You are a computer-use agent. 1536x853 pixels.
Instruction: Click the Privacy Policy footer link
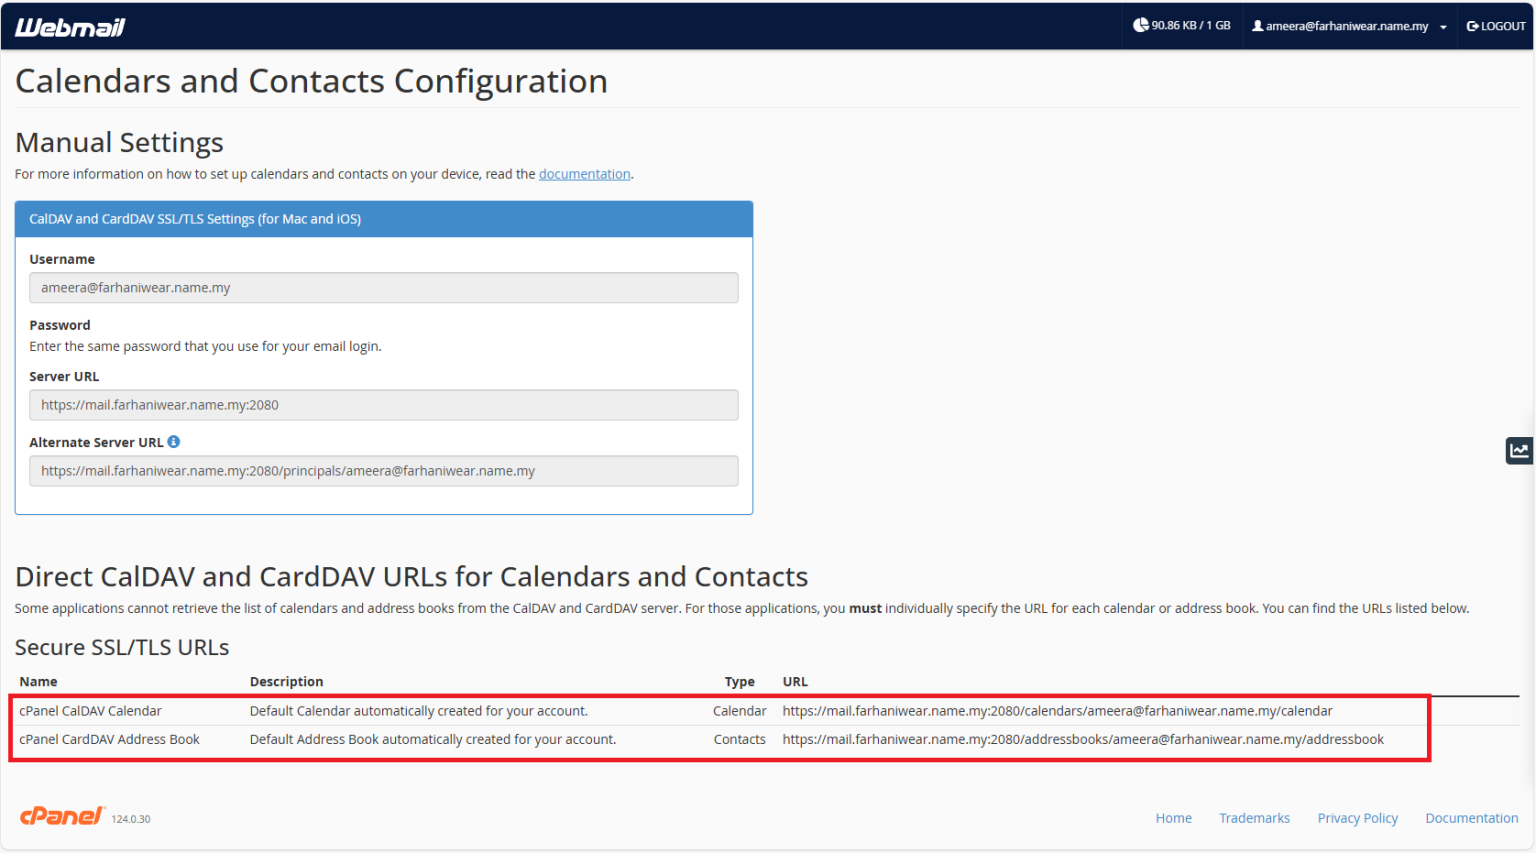coord(1357,817)
